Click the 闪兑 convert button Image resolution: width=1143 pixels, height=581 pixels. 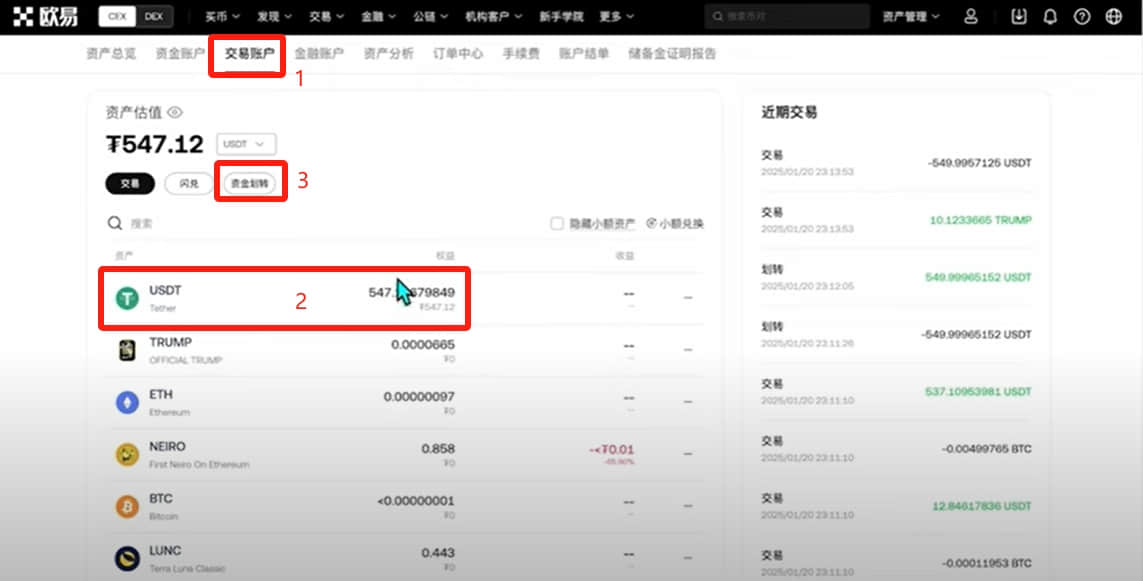(189, 183)
